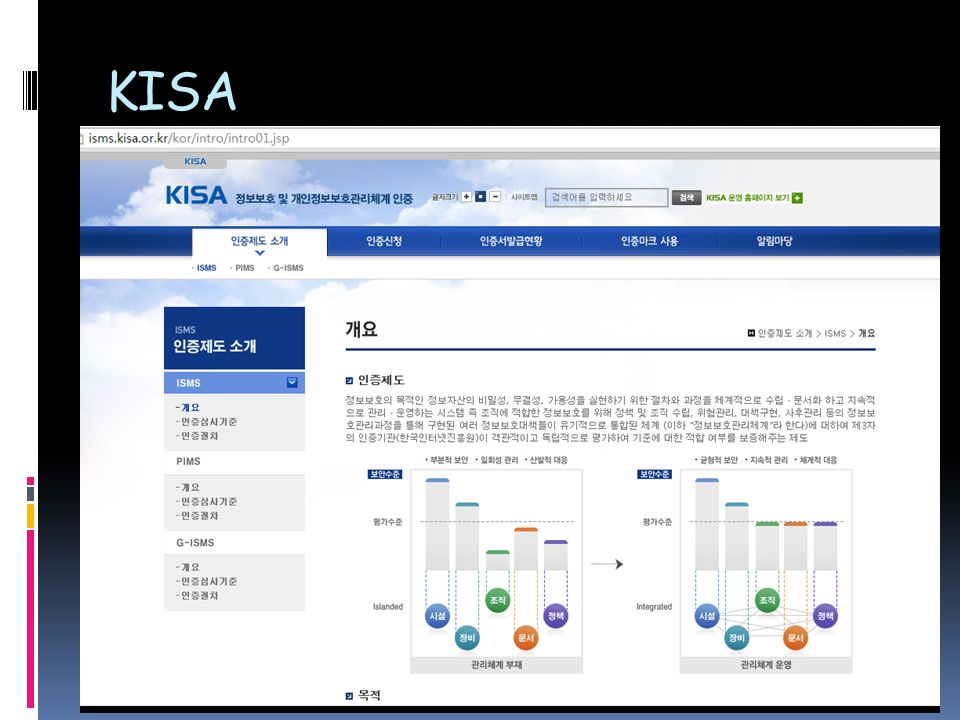The image size is (960, 720).
Task: Open G-ISMS 개요 in sidebar
Action: [x=190, y=567]
